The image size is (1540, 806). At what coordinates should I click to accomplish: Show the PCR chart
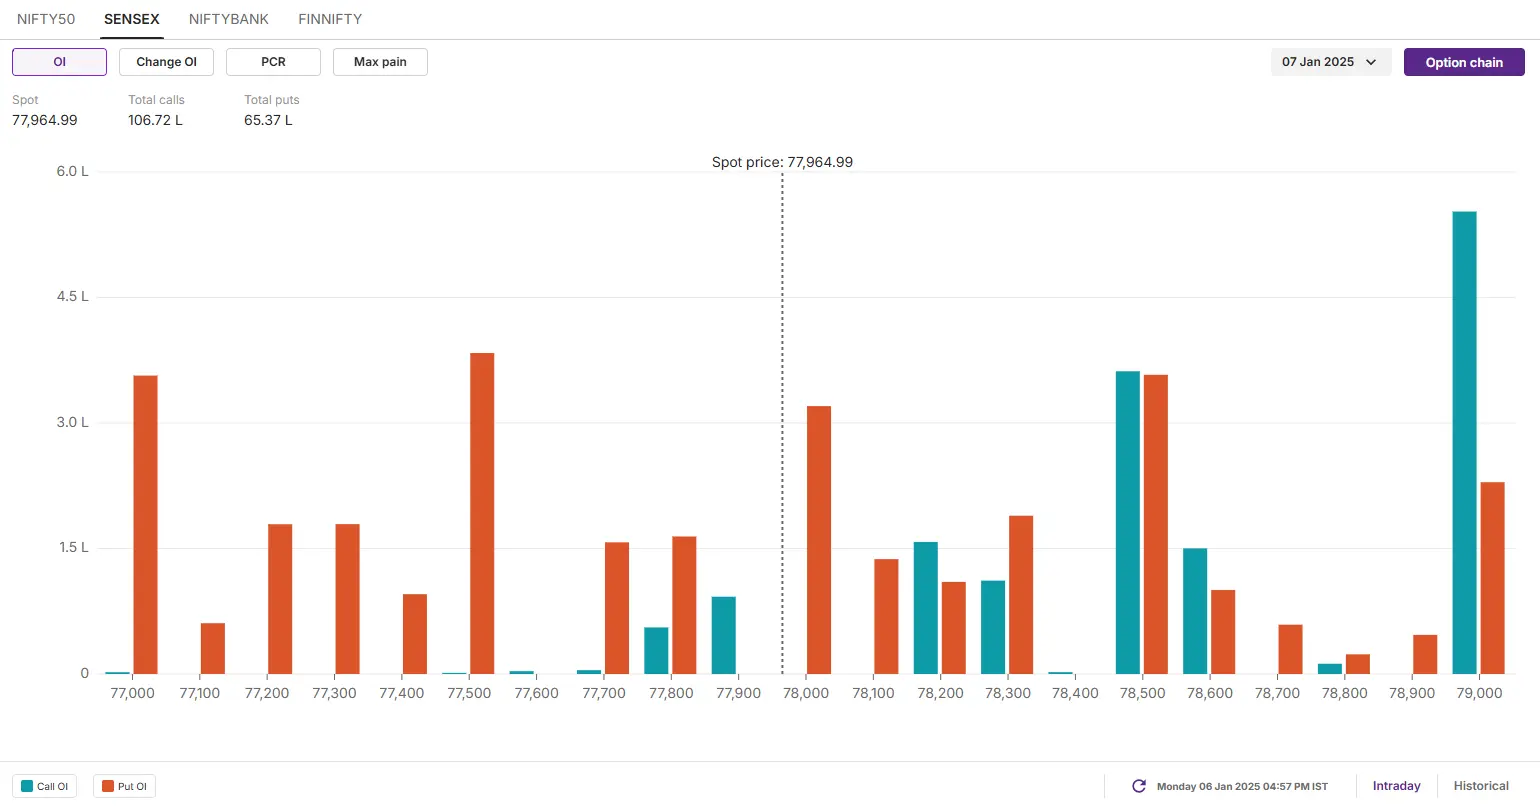coord(273,62)
